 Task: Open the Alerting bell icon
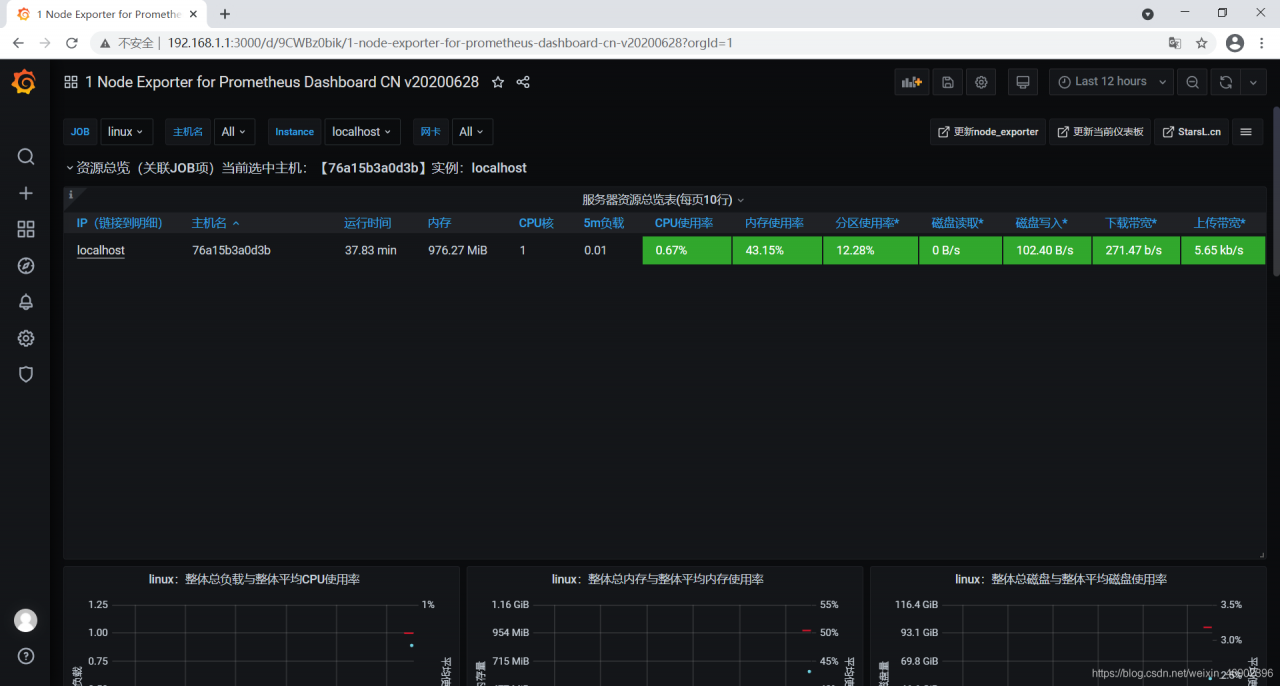click(x=26, y=302)
